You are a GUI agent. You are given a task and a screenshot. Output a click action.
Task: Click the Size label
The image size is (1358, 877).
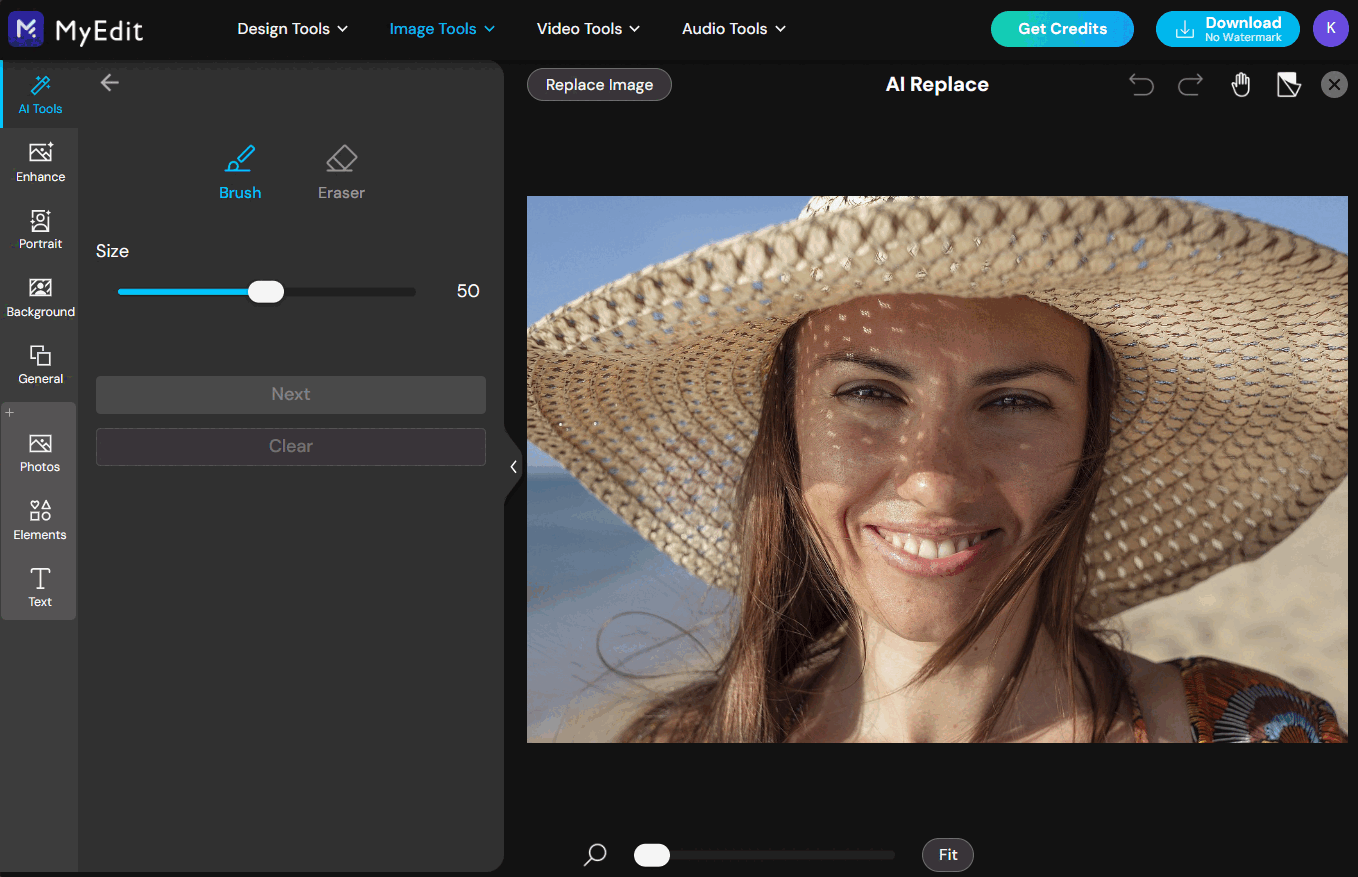tap(112, 251)
